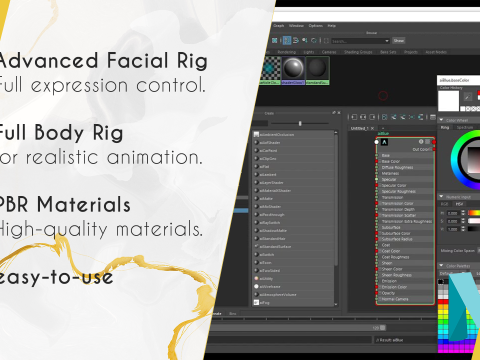The image size is (480, 360).
Task: Open the Graph menu in Hypershade
Action: click(x=279, y=26)
